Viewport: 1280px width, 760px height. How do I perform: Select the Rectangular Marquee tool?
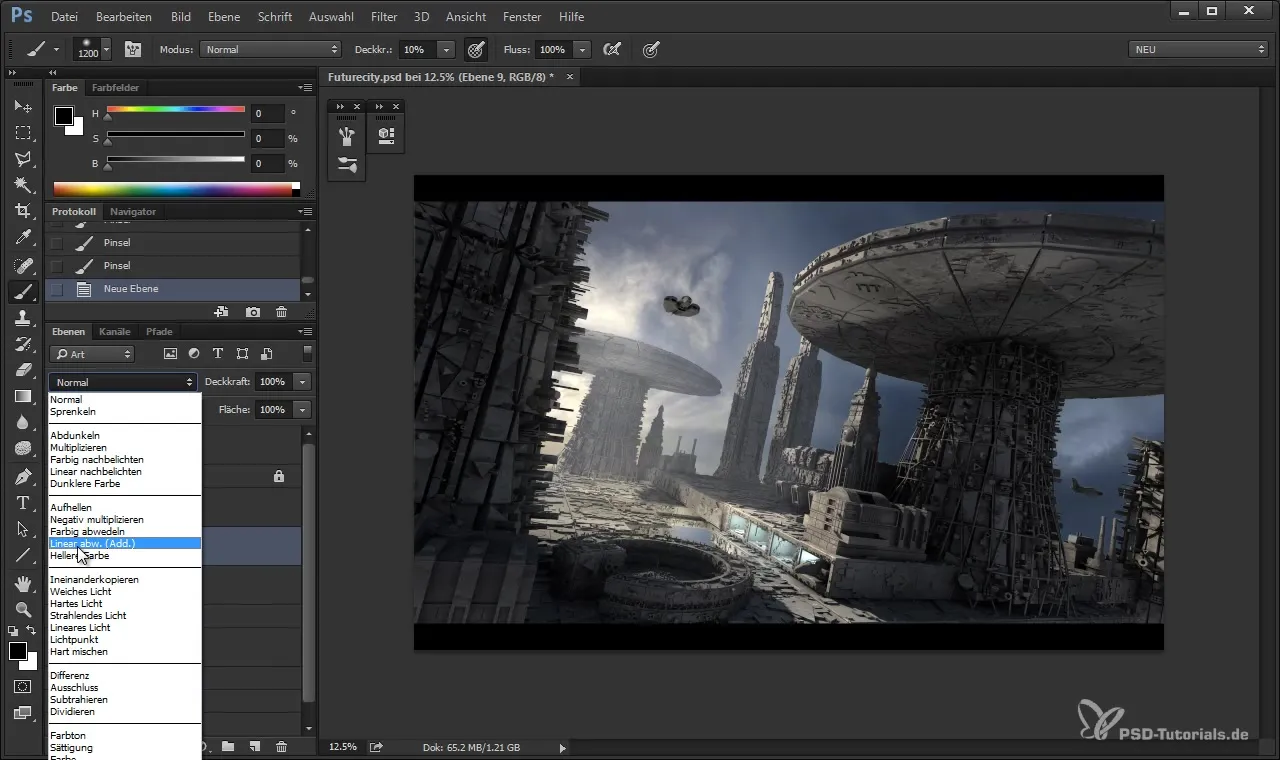pos(22,132)
